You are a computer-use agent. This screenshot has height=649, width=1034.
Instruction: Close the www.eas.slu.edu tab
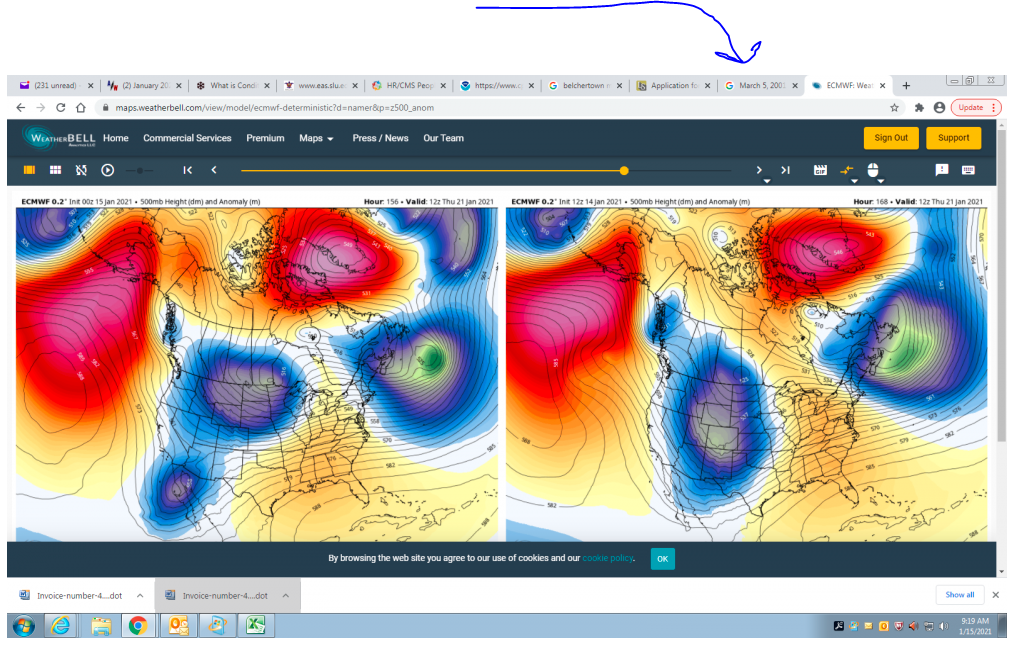point(355,86)
